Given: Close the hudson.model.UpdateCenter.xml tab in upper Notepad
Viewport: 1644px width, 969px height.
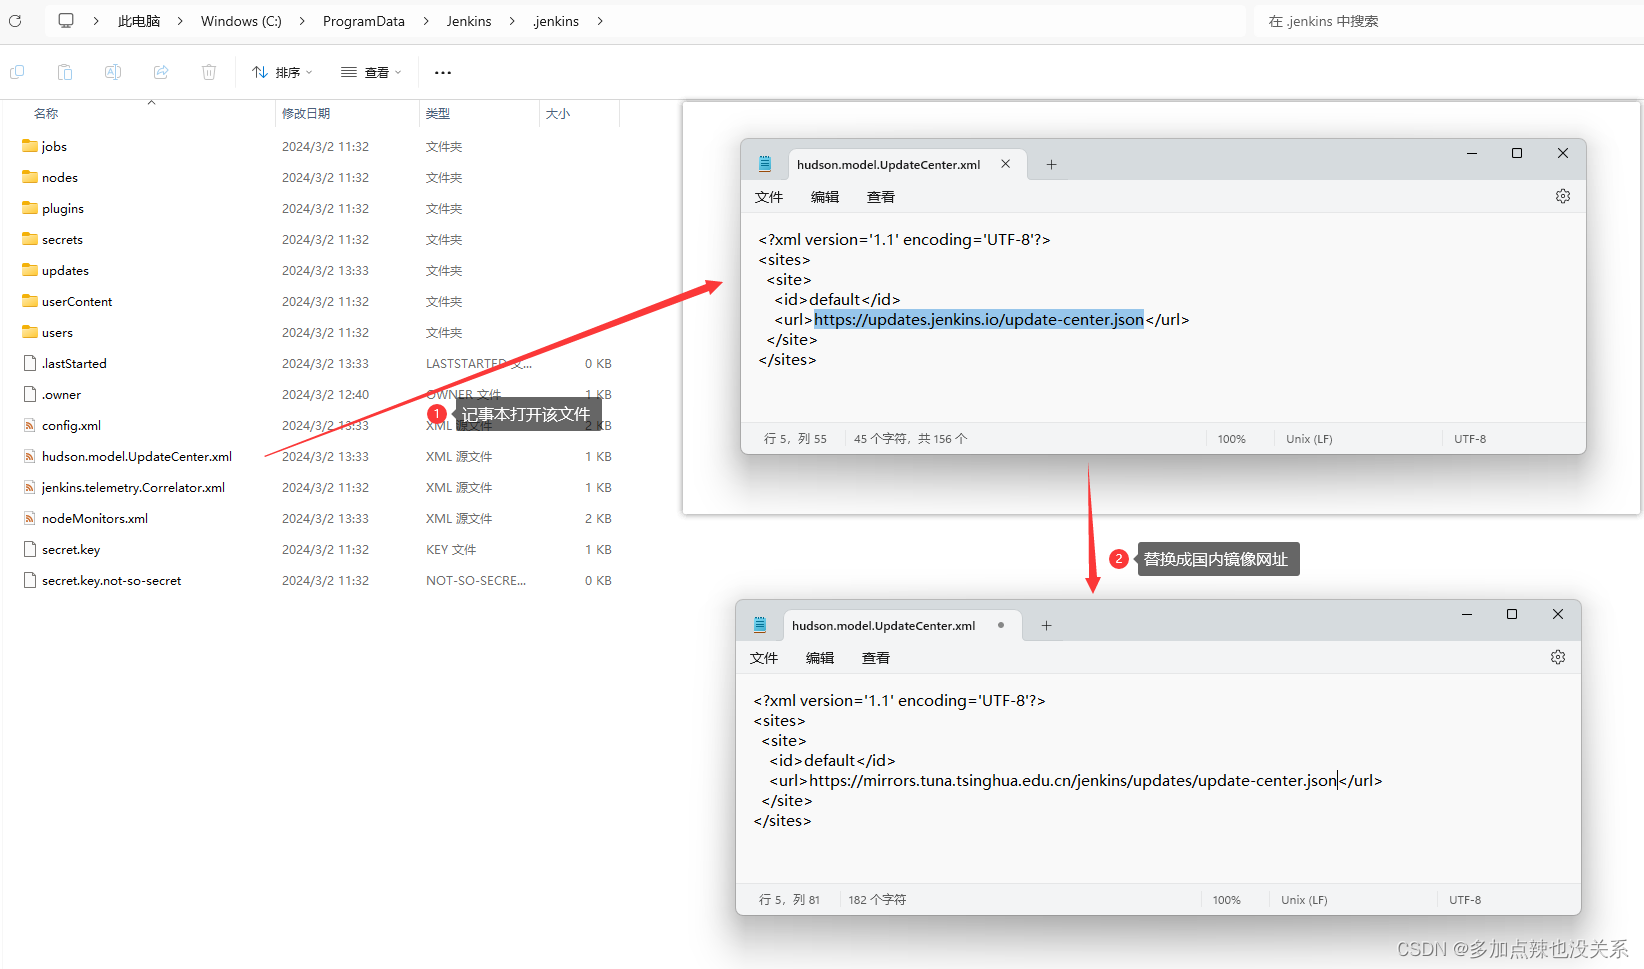Looking at the screenshot, I should pos(1006,164).
